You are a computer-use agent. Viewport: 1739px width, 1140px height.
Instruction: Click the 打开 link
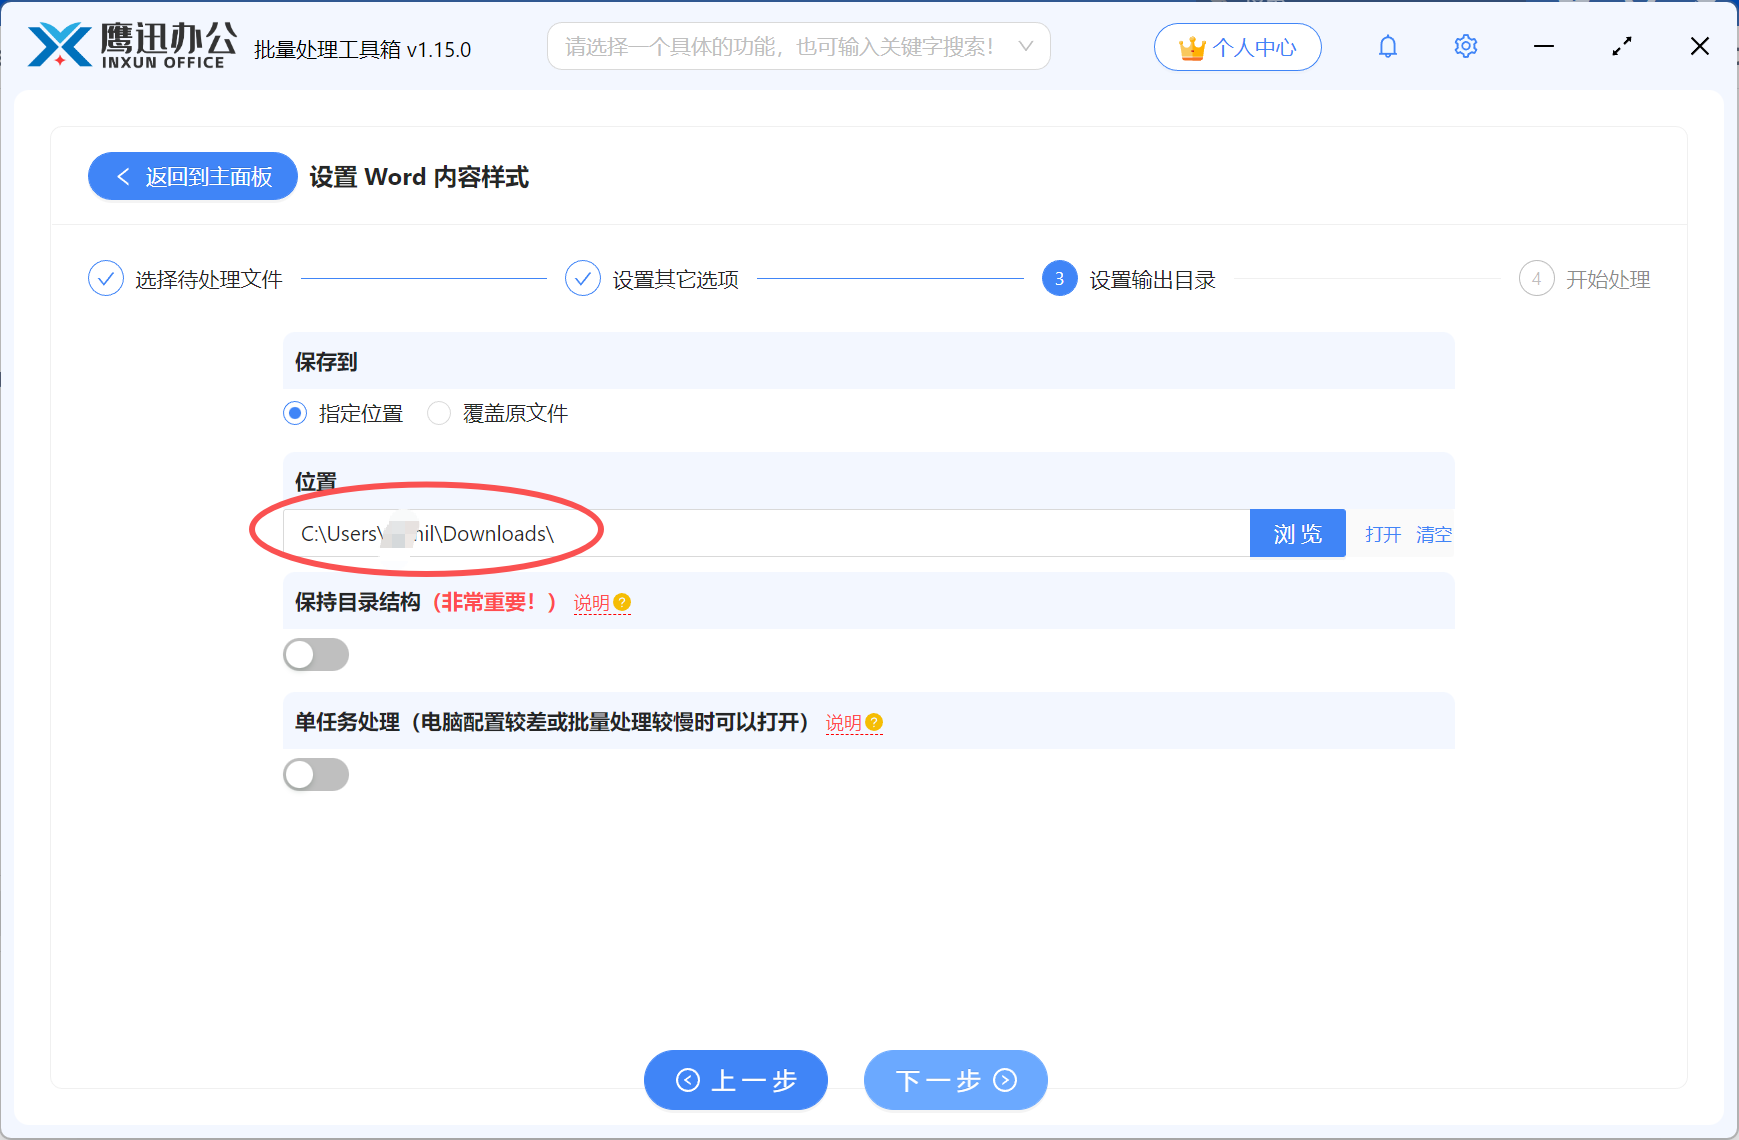pyautogui.click(x=1383, y=534)
